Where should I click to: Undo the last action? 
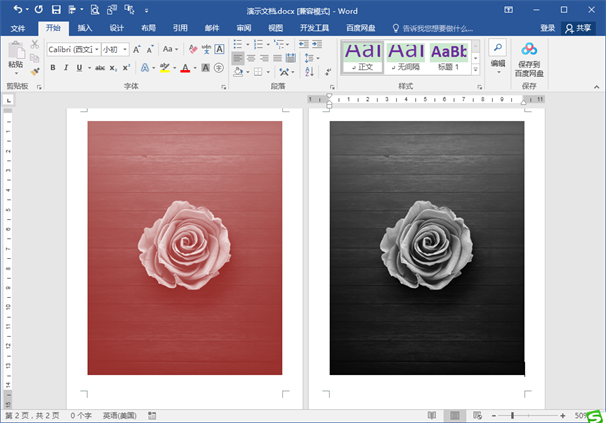click(x=18, y=9)
